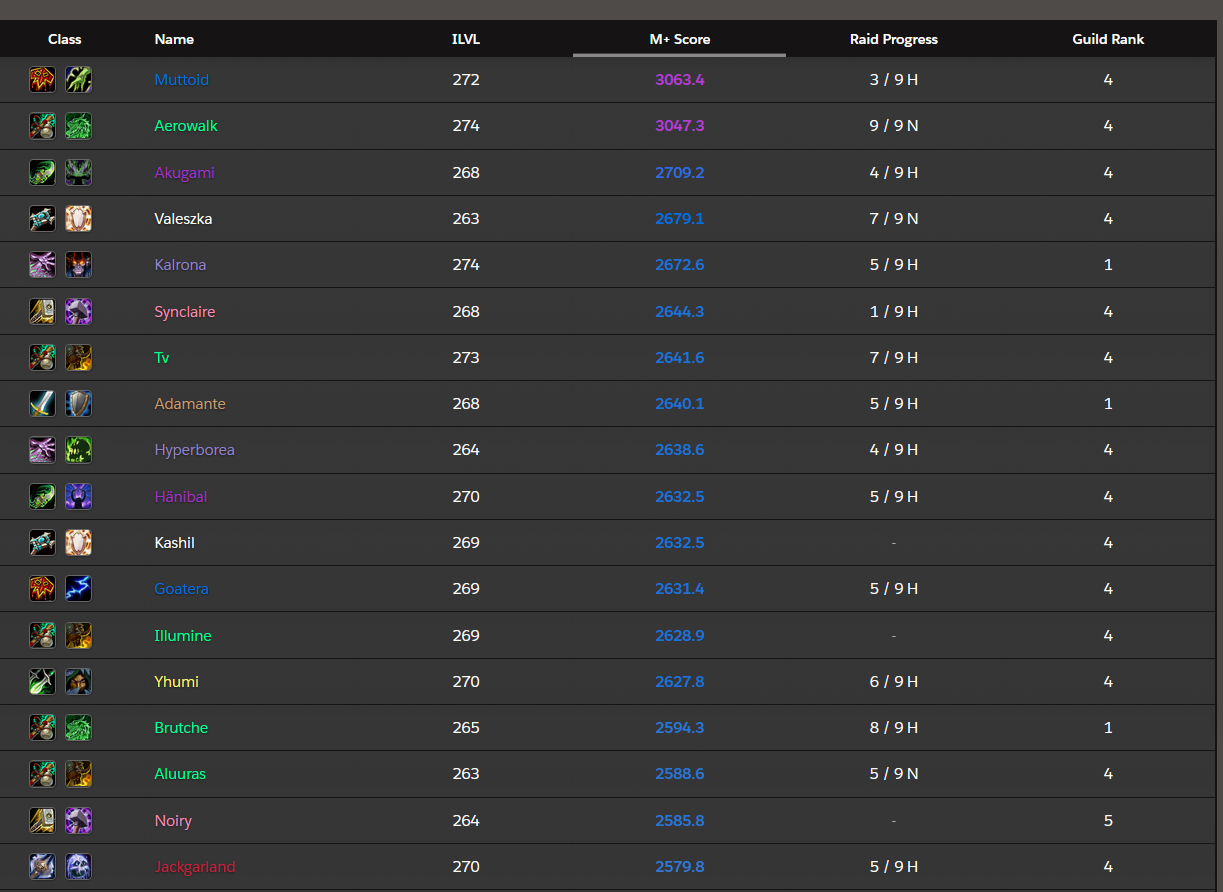
Task: Open Synclaire's character profile
Action: click(185, 311)
